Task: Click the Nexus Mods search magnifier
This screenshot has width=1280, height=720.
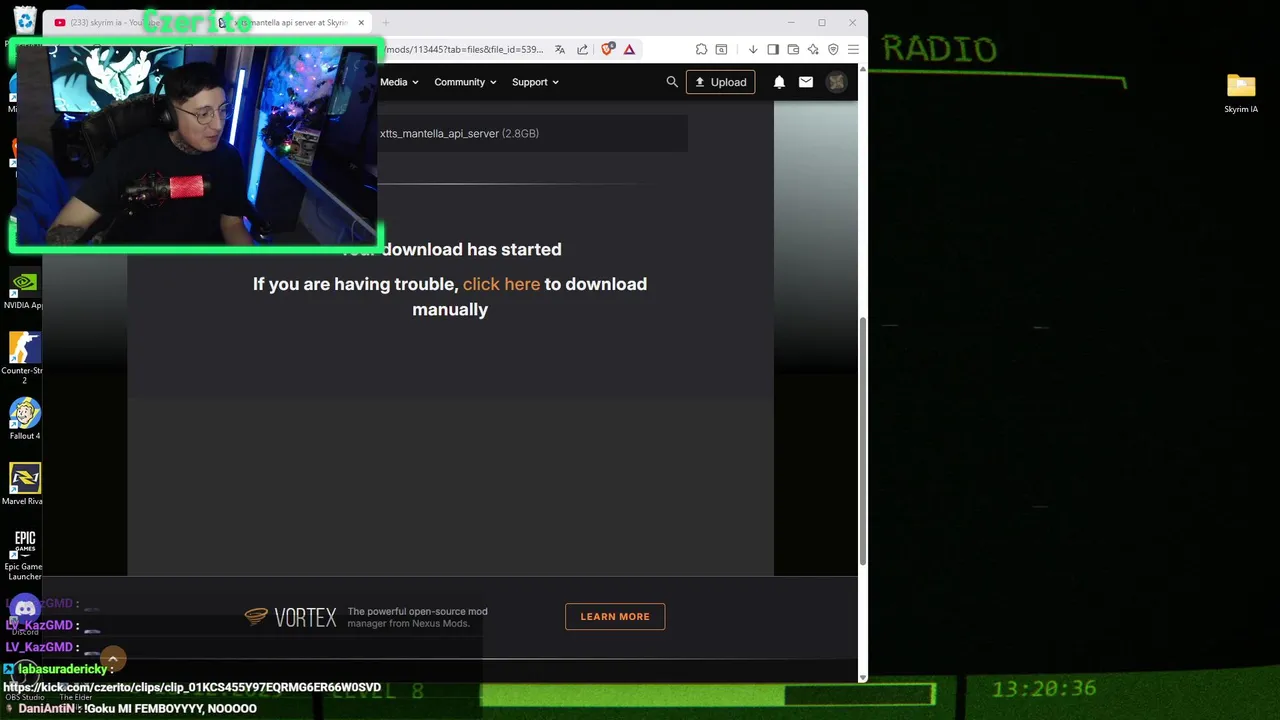Action: [x=672, y=82]
